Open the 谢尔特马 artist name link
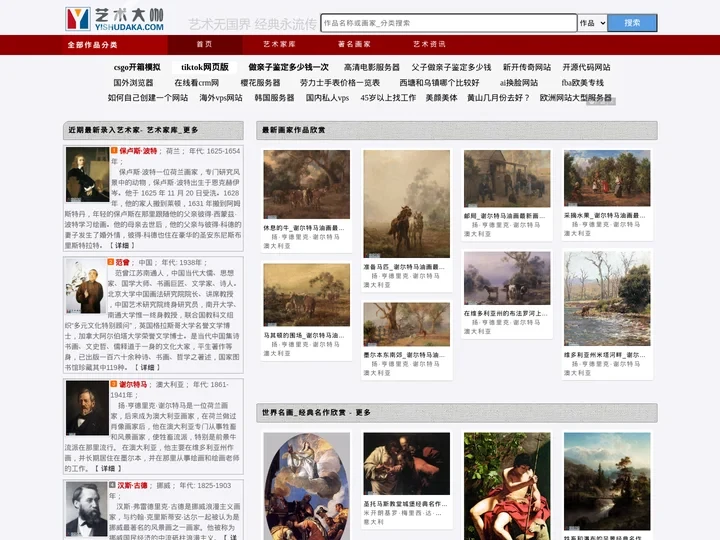The width and height of the screenshot is (720, 540). point(133,384)
